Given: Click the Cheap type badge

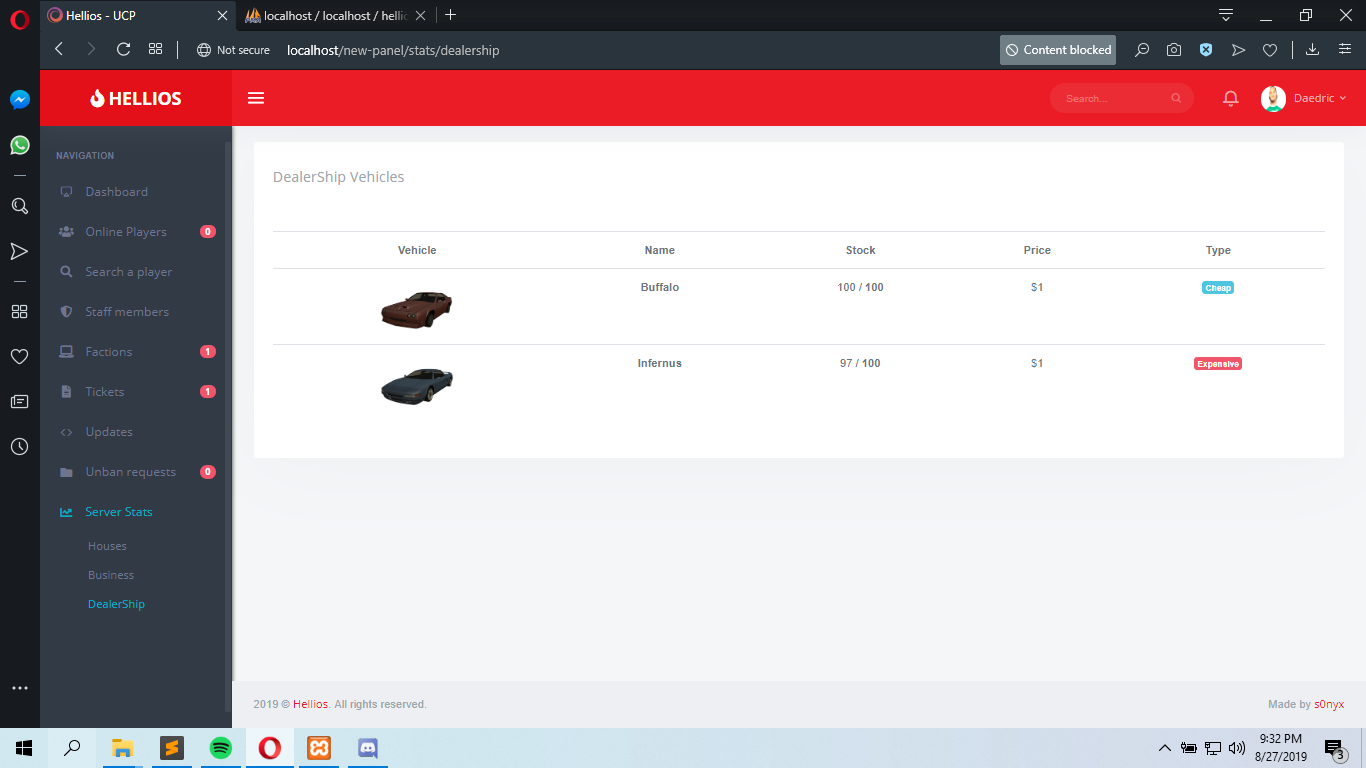Looking at the screenshot, I should [1218, 288].
